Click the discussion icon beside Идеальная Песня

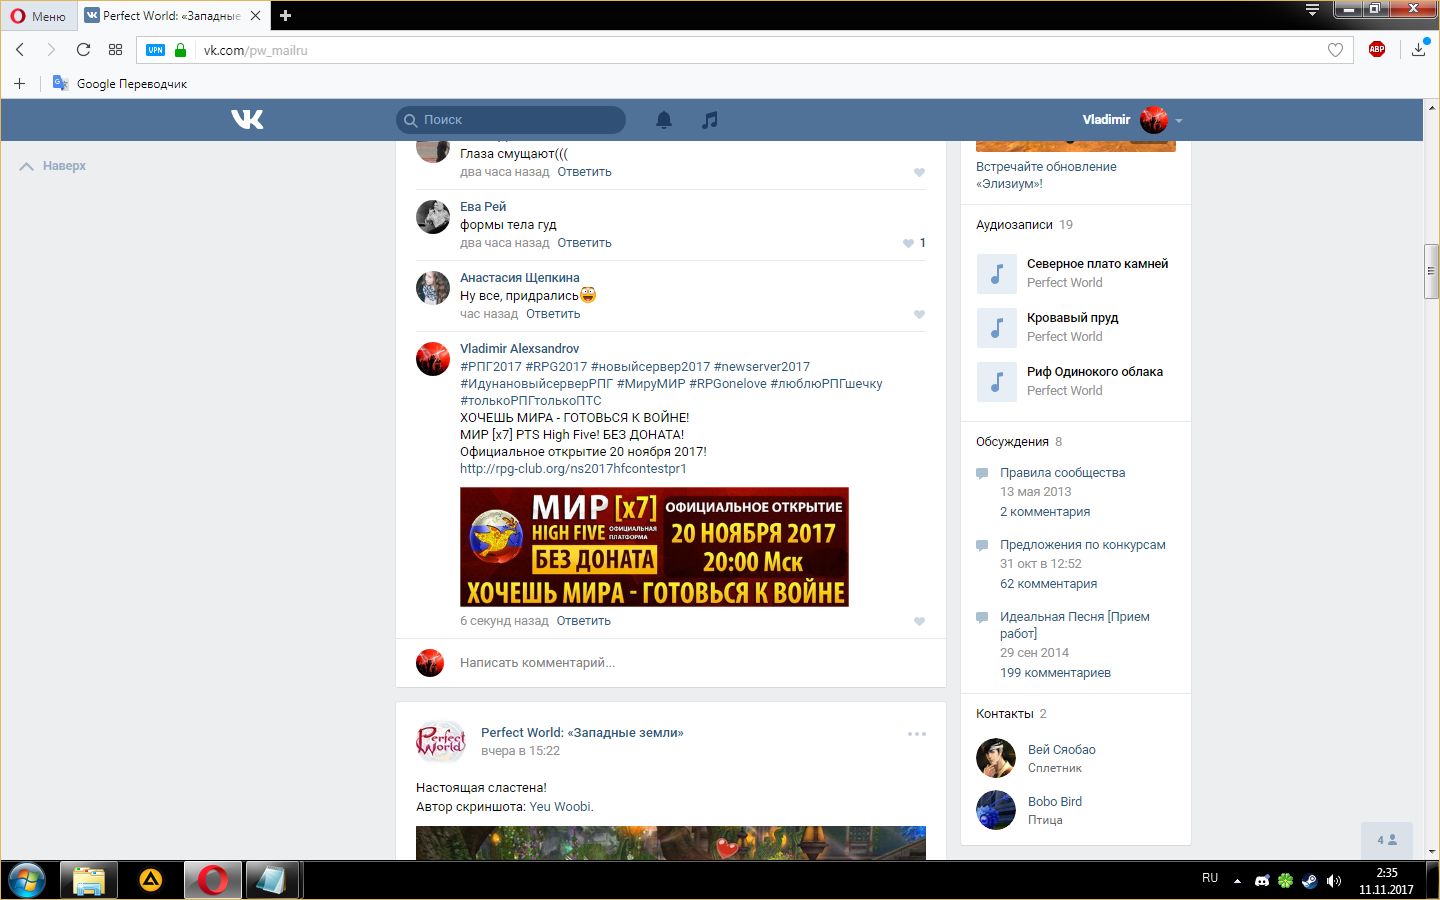[x=982, y=617]
